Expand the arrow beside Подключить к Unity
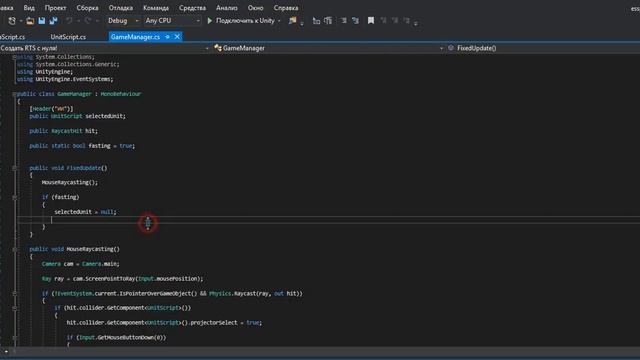Viewport: 640px width, 360px height. pos(279,21)
